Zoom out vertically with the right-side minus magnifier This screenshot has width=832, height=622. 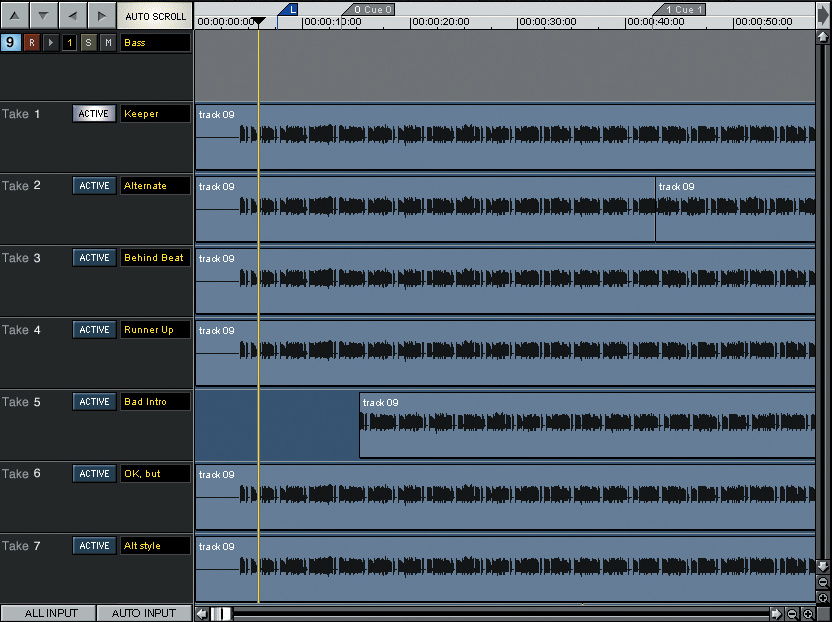click(823, 582)
